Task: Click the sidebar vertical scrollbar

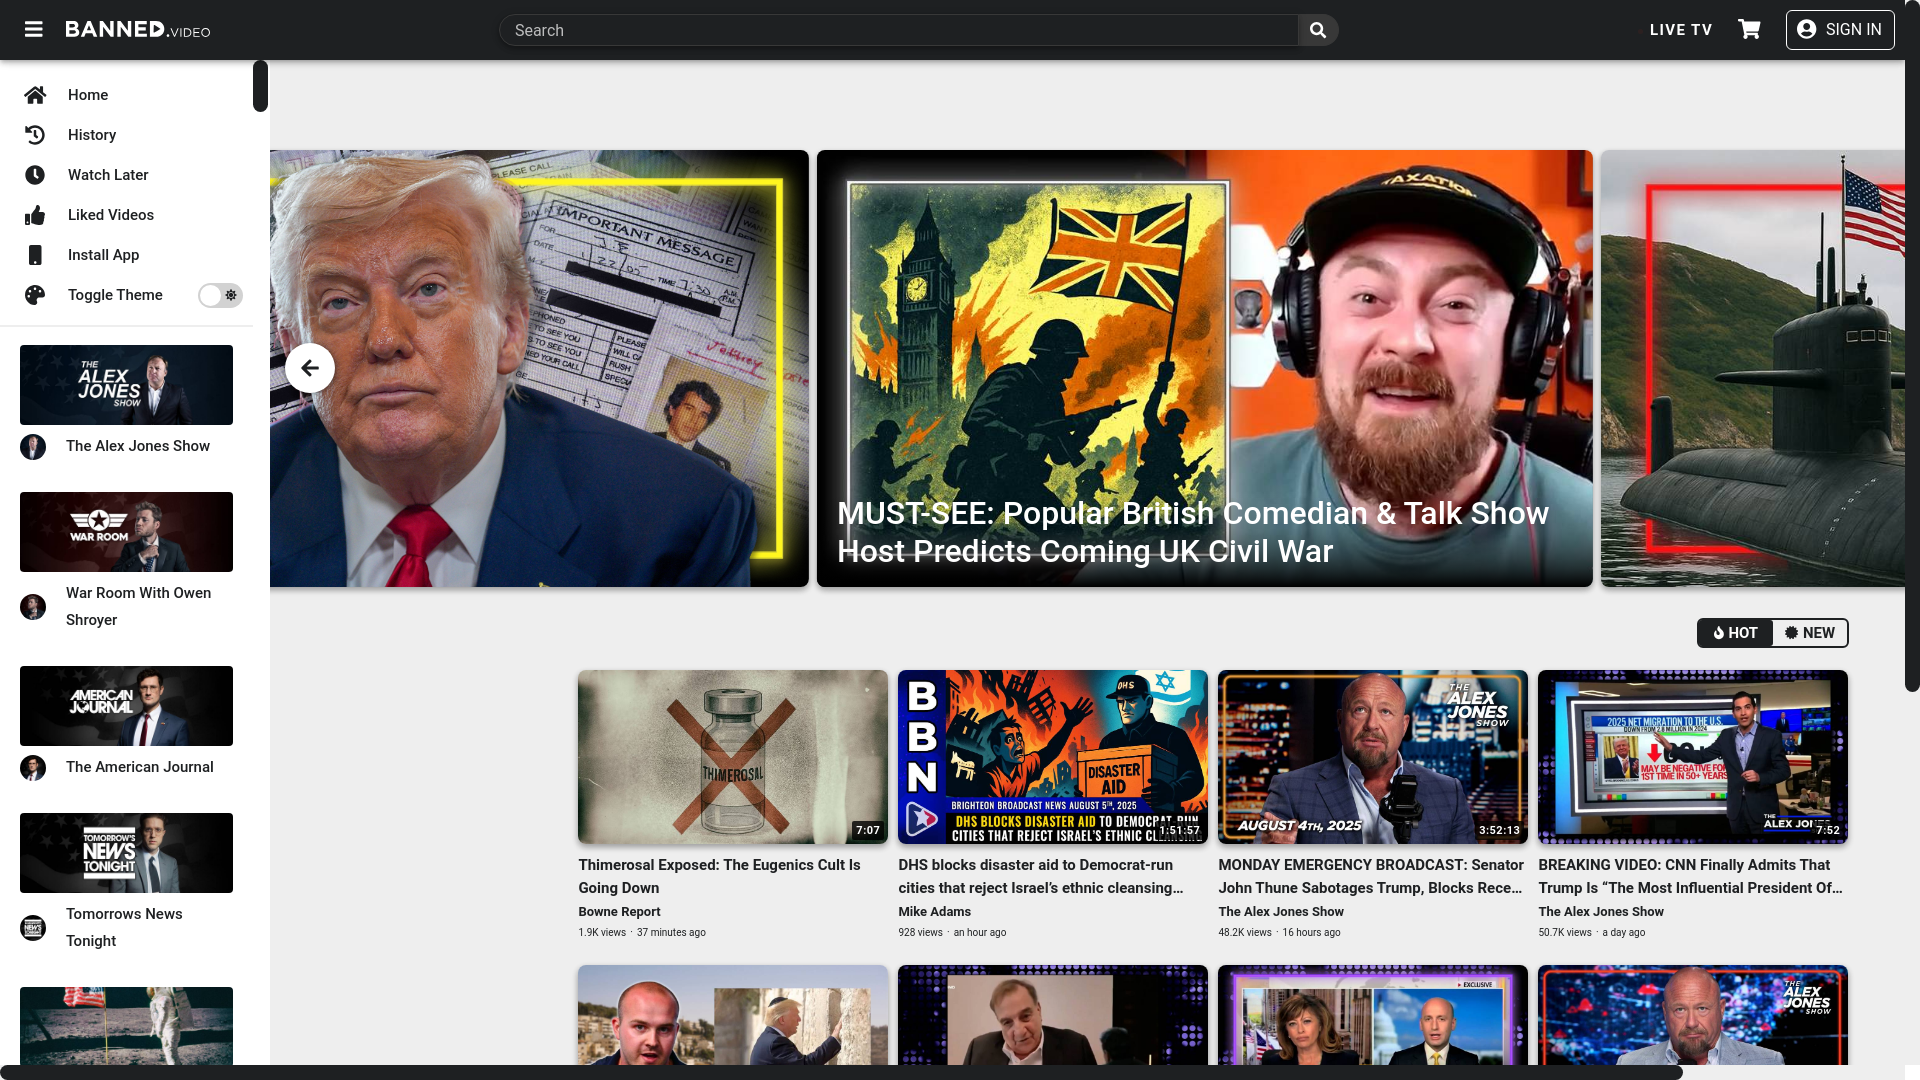Action: pos(260,86)
